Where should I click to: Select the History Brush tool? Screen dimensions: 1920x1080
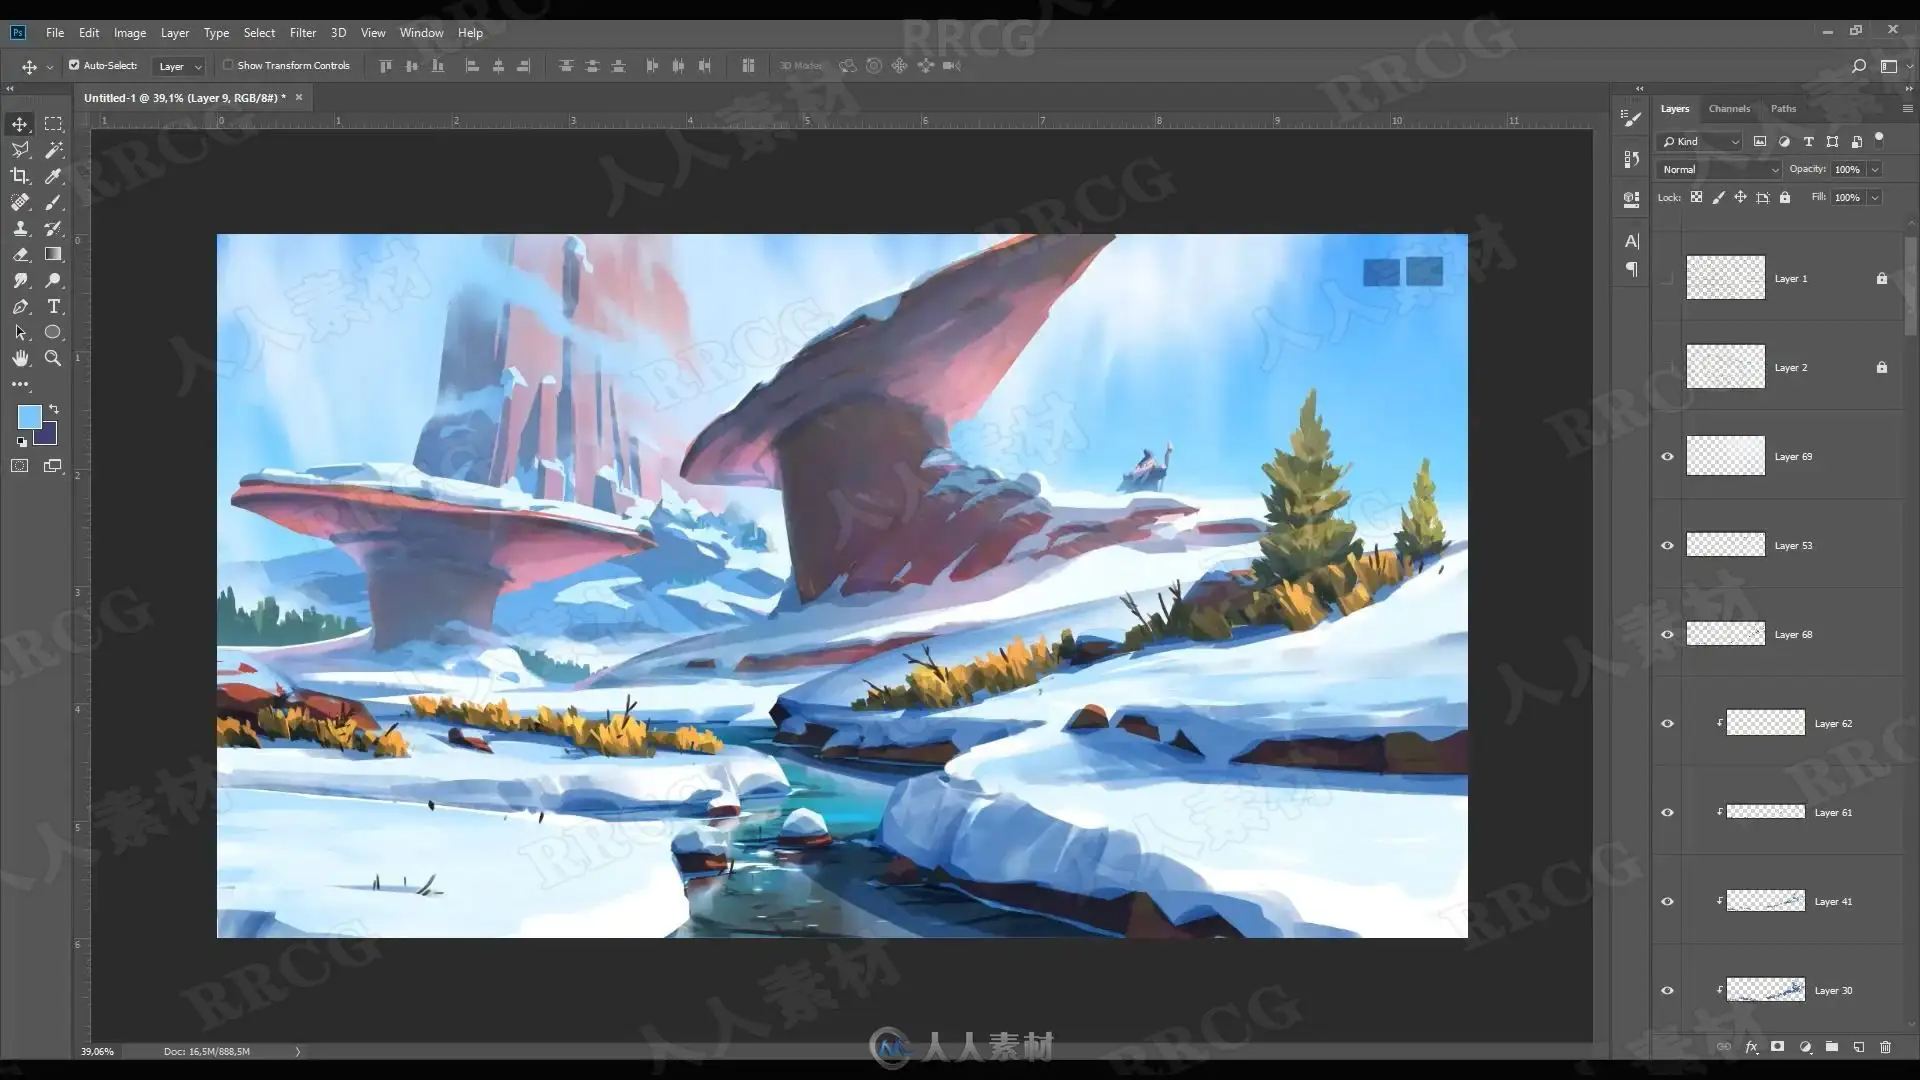[x=53, y=228]
